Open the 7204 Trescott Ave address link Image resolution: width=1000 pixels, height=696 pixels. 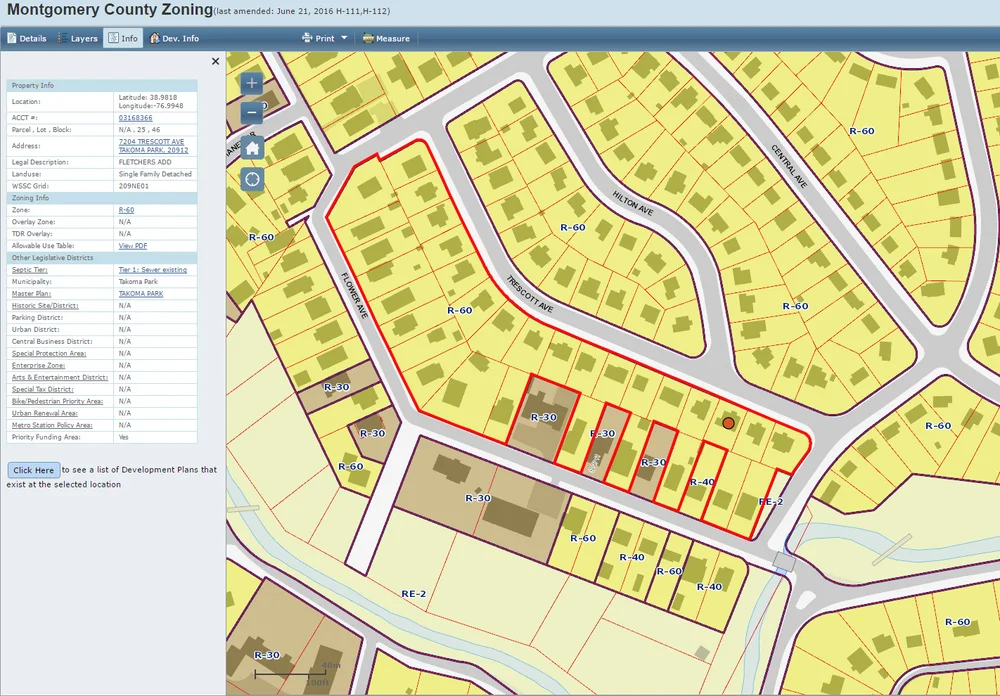coord(153,145)
